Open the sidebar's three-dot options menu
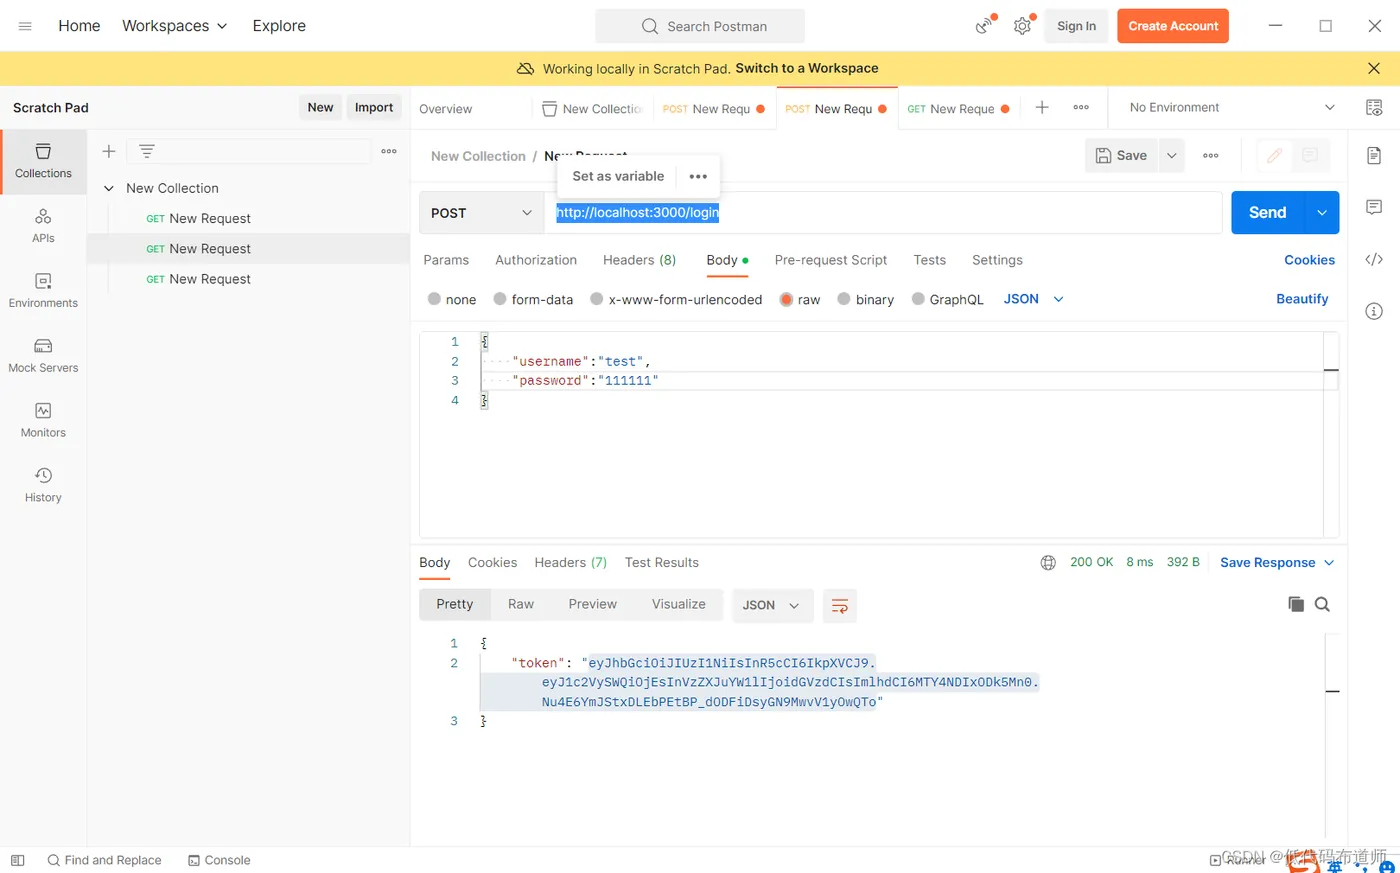The image size is (1400, 873). click(389, 151)
